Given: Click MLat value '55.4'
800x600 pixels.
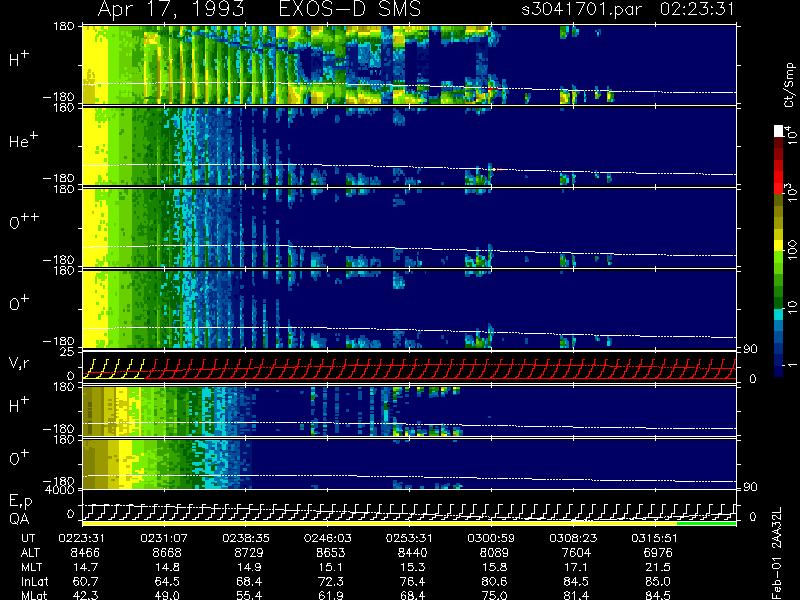Looking at the screenshot, I should pyautogui.click(x=249, y=595).
